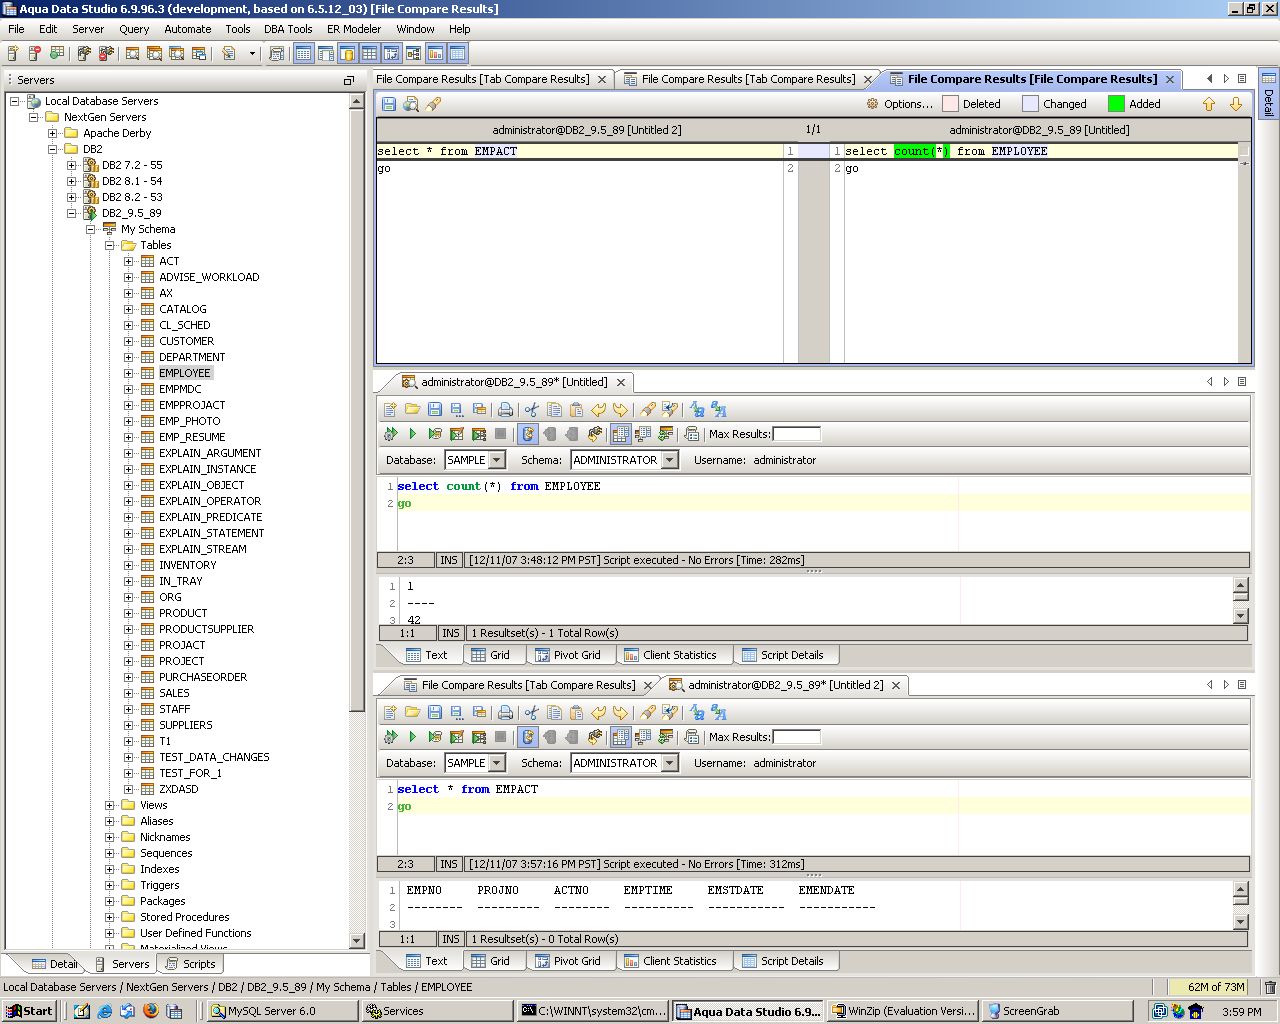Open the ER Modeler menu
Image resolution: width=1280 pixels, height=1024 pixels.
(x=354, y=29)
